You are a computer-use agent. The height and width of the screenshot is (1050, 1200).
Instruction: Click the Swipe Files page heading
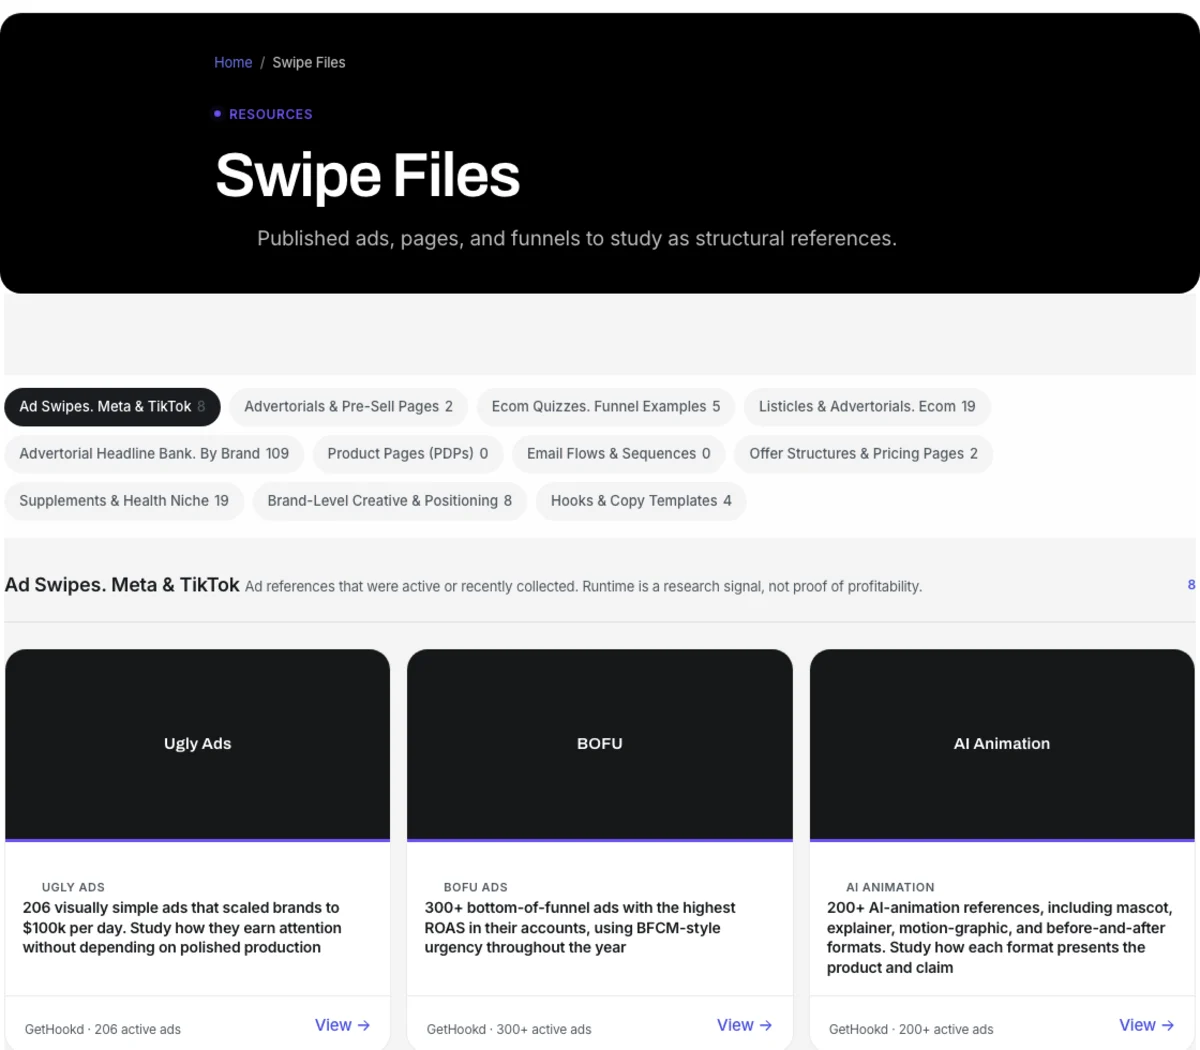pyautogui.click(x=368, y=175)
